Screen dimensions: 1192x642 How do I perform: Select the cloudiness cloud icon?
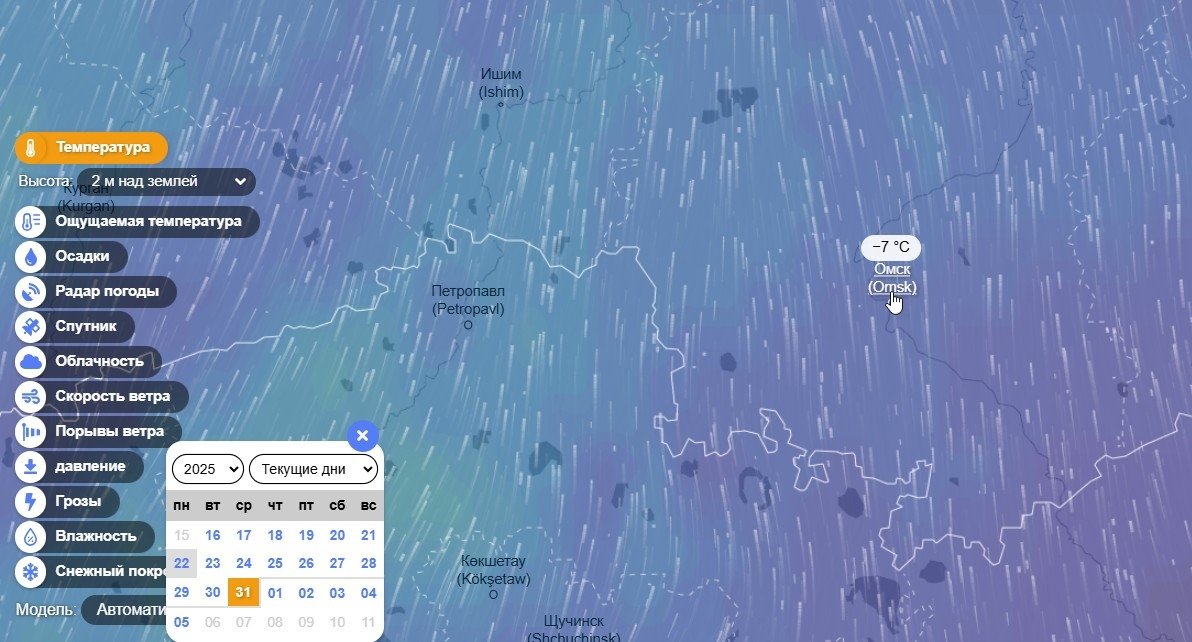[x=31, y=362]
